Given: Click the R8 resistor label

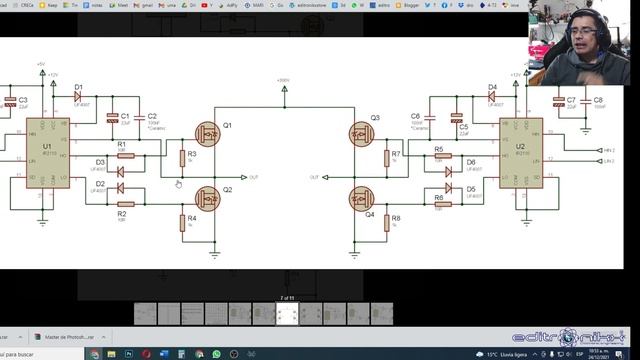Looking at the screenshot, I should tap(396, 218).
